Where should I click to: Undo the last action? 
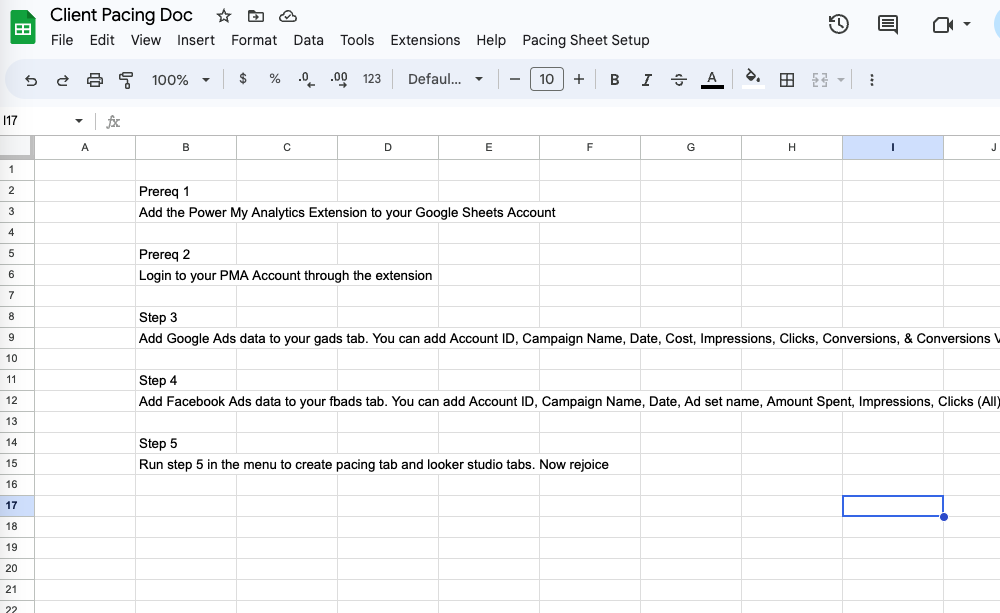click(31, 80)
